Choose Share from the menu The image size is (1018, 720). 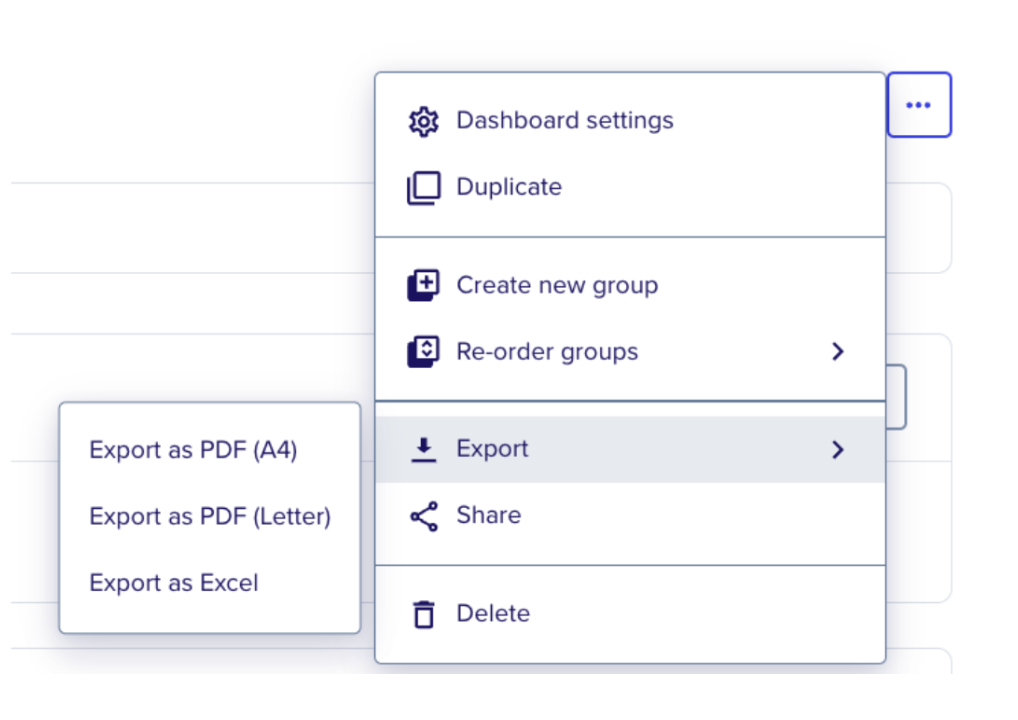630,515
